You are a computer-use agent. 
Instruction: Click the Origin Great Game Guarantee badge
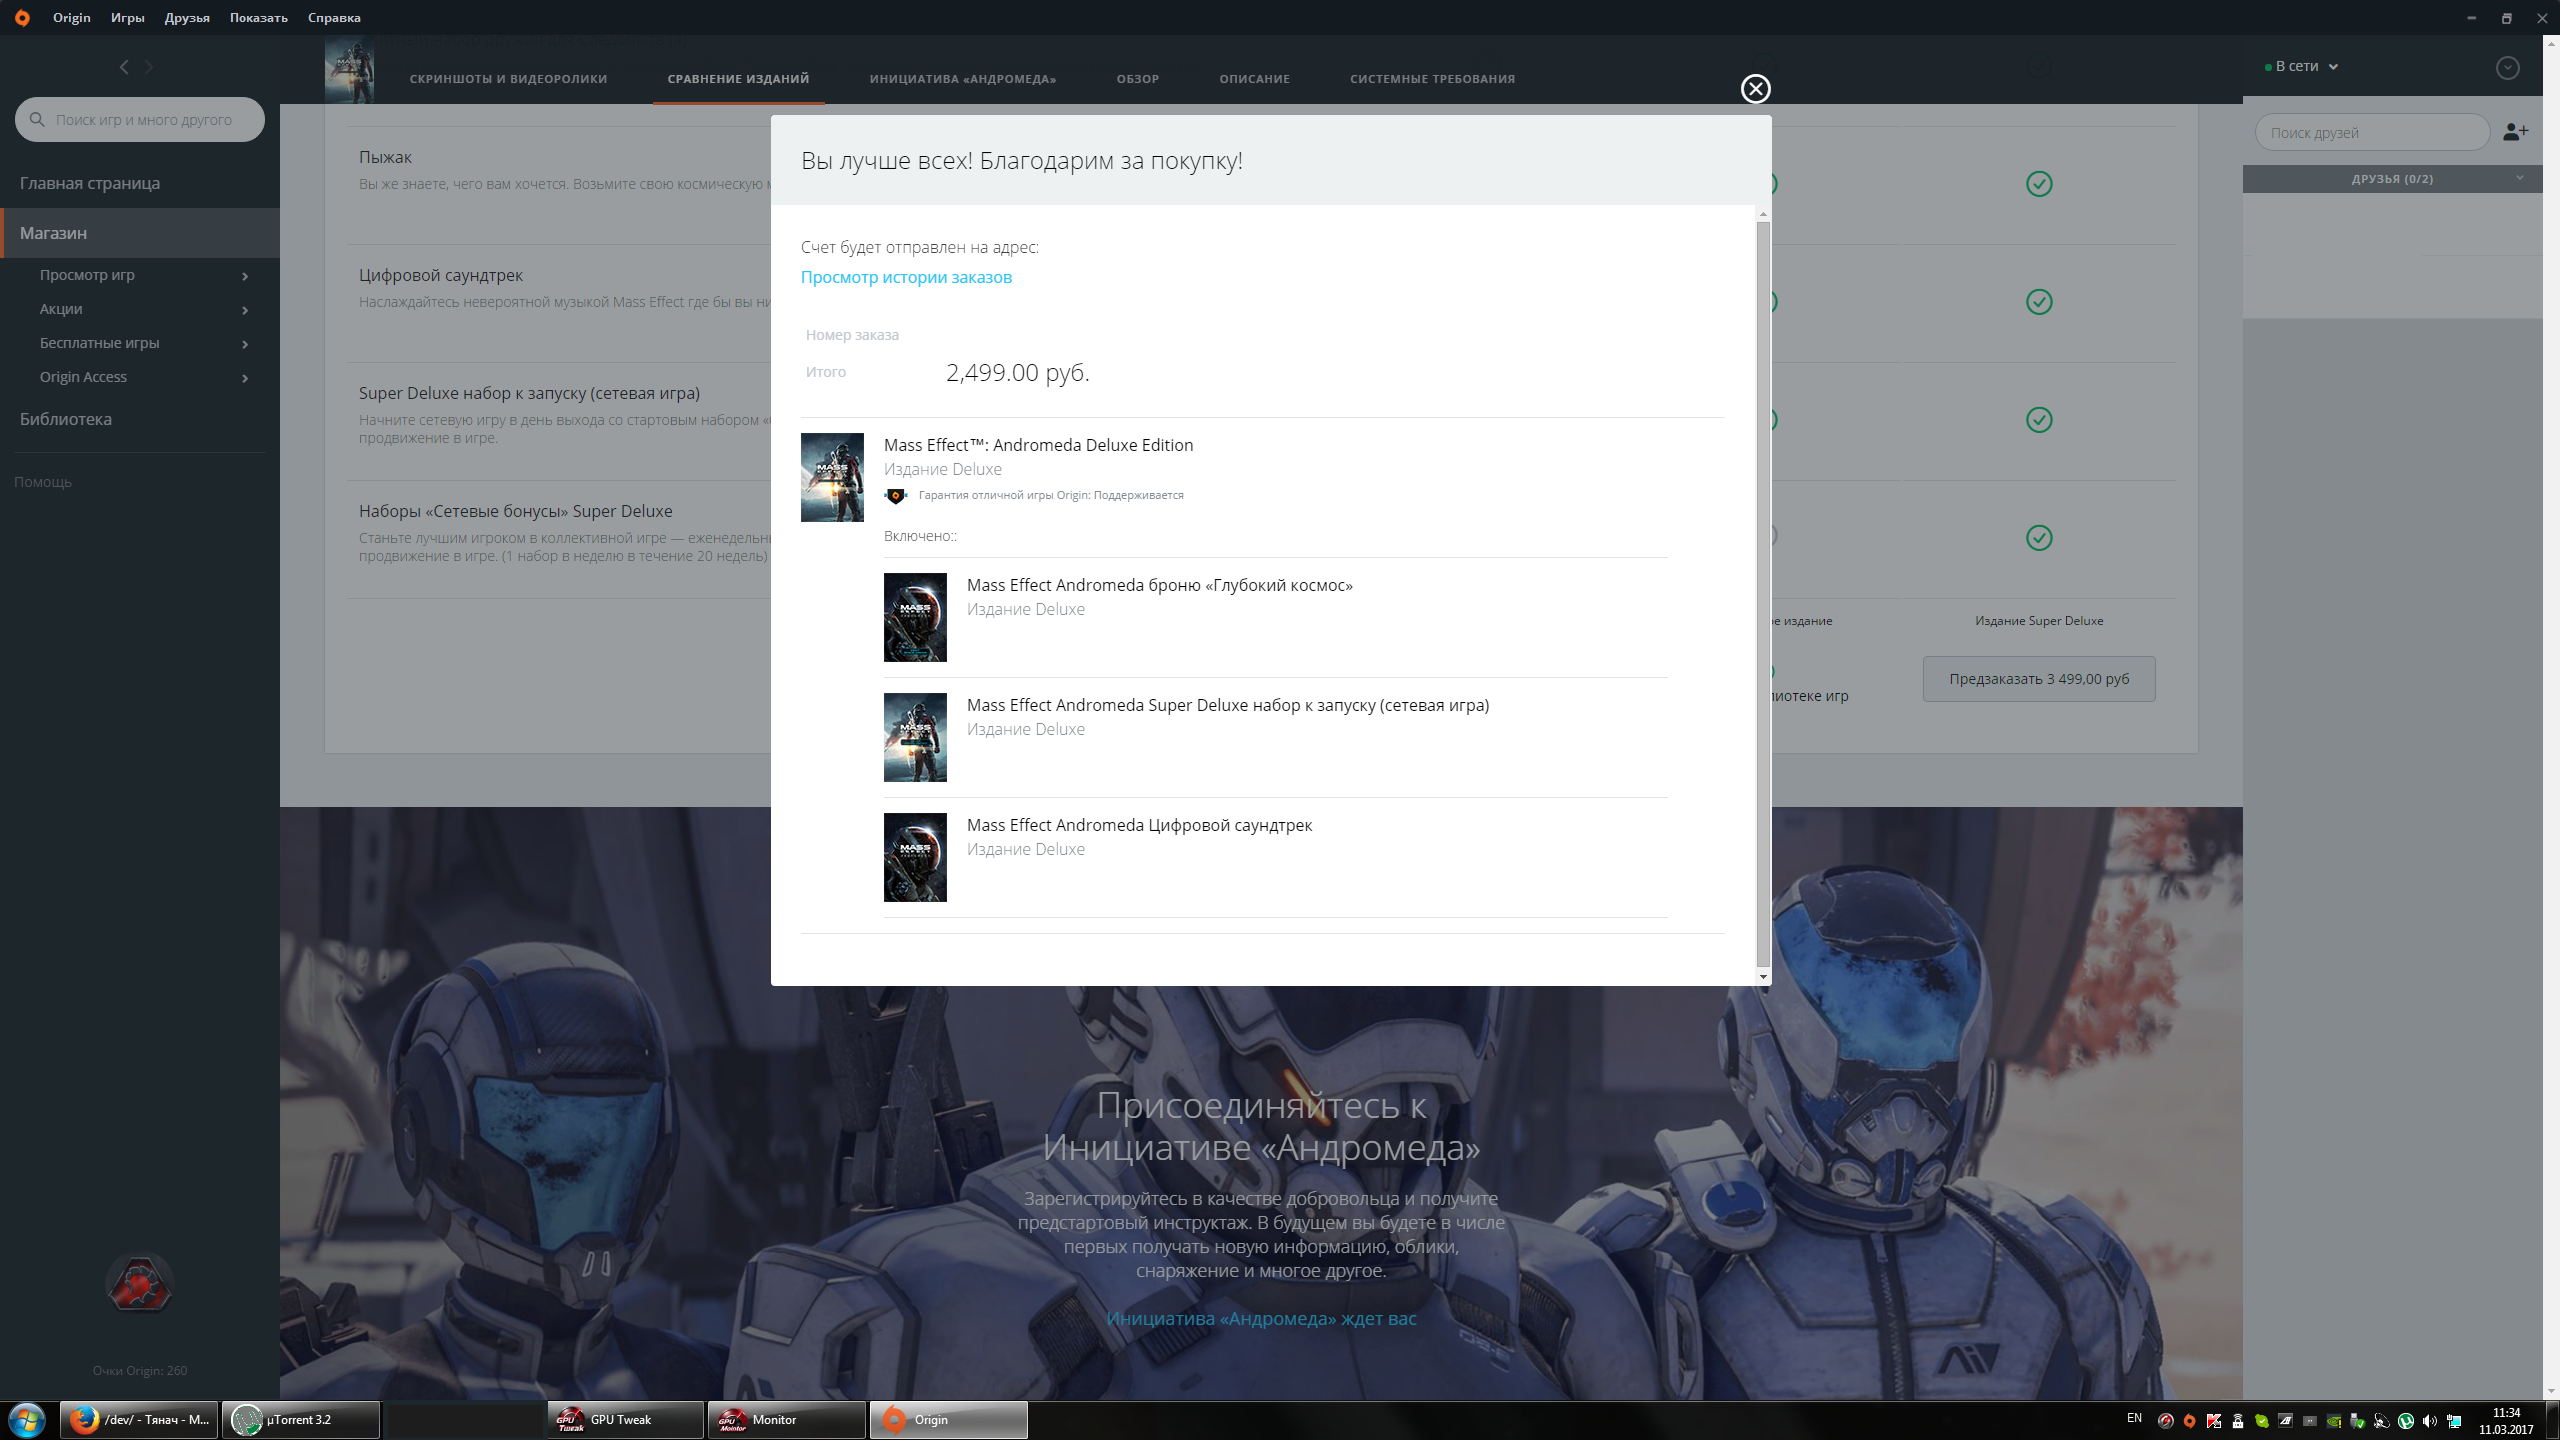(896, 496)
